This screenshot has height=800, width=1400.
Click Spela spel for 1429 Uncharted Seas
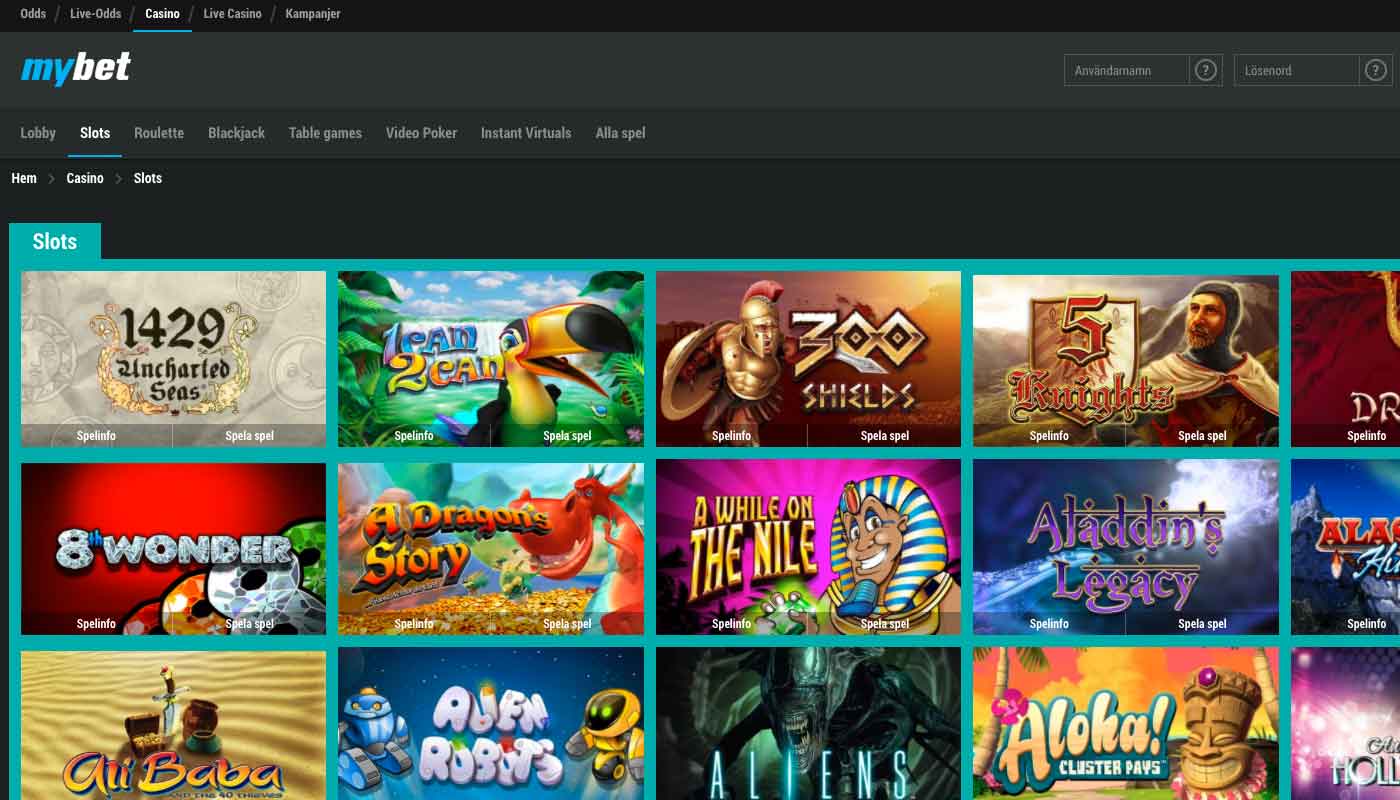pyautogui.click(x=249, y=435)
